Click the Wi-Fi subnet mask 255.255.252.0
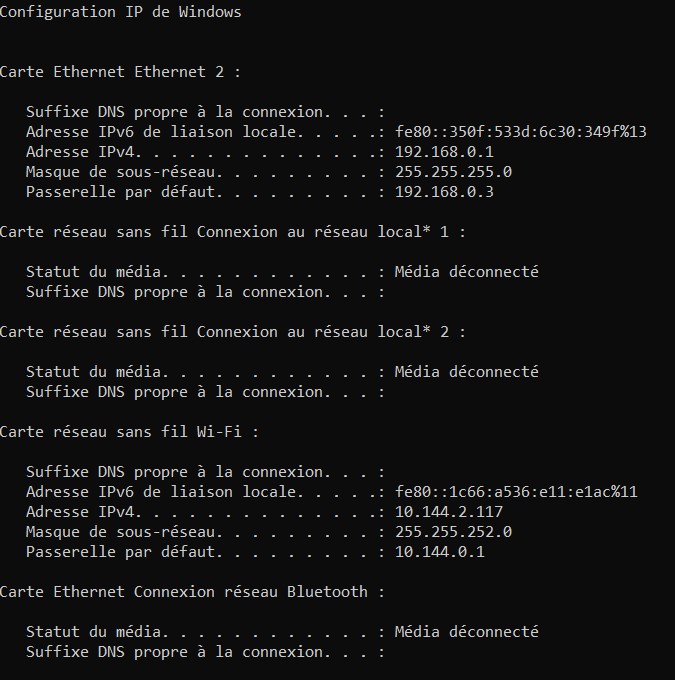 (453, 532)
